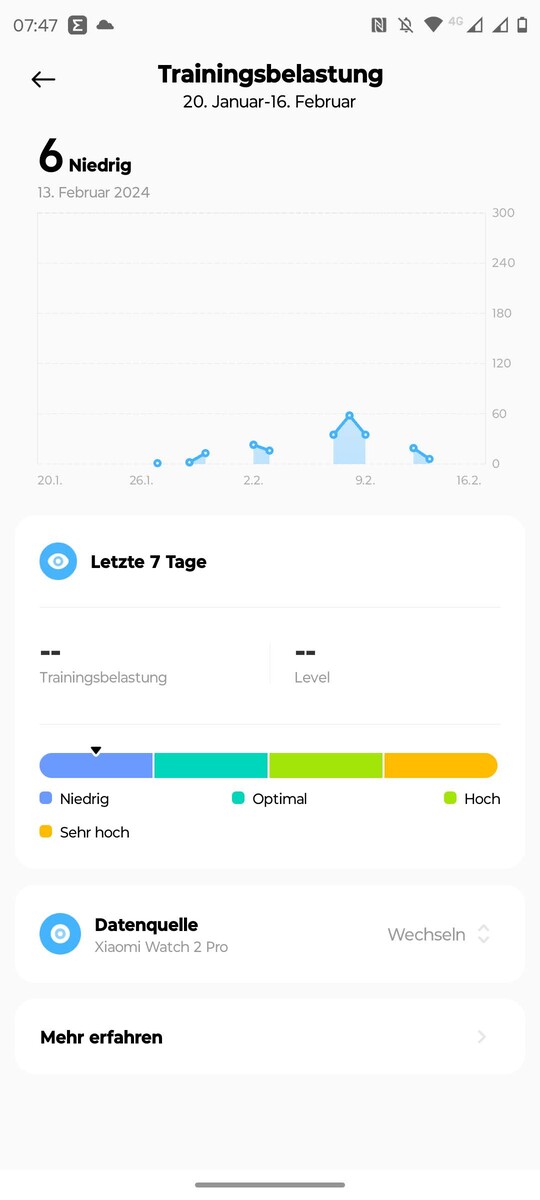
Task: Open the Wechseln data source selector
Action: 439,934
